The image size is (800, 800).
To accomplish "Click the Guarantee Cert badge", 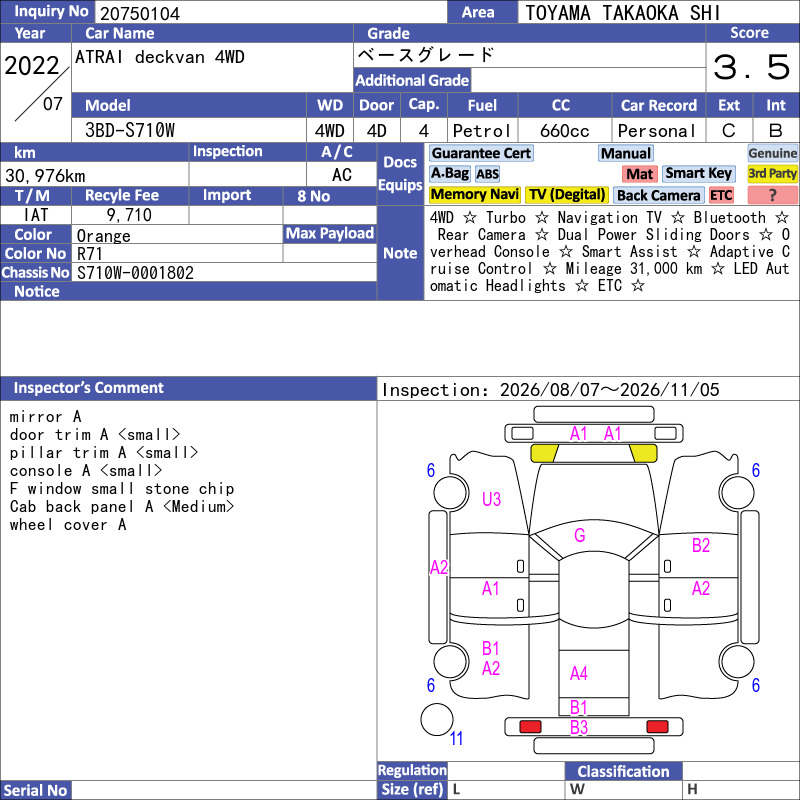I will click(481, 153).
